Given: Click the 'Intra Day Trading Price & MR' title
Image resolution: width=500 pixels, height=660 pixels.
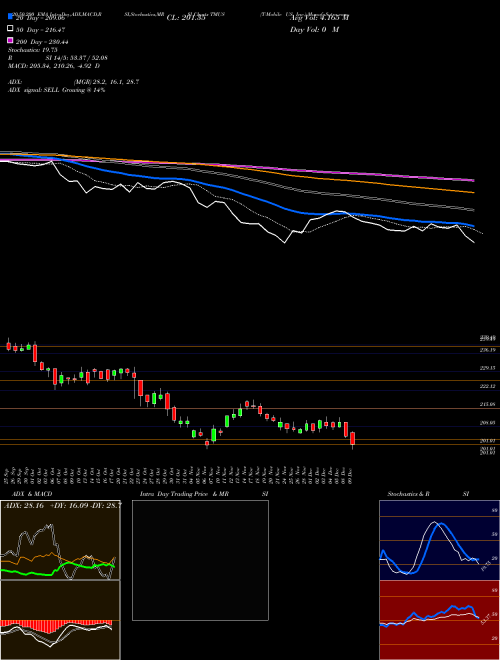Looking at the screenshot, I should click(x=184, y=494).
